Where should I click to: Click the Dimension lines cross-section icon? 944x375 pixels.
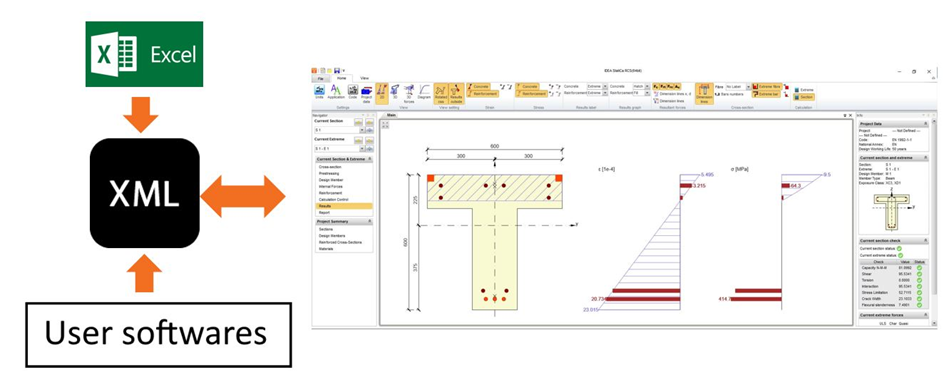[x=704, y=94]
